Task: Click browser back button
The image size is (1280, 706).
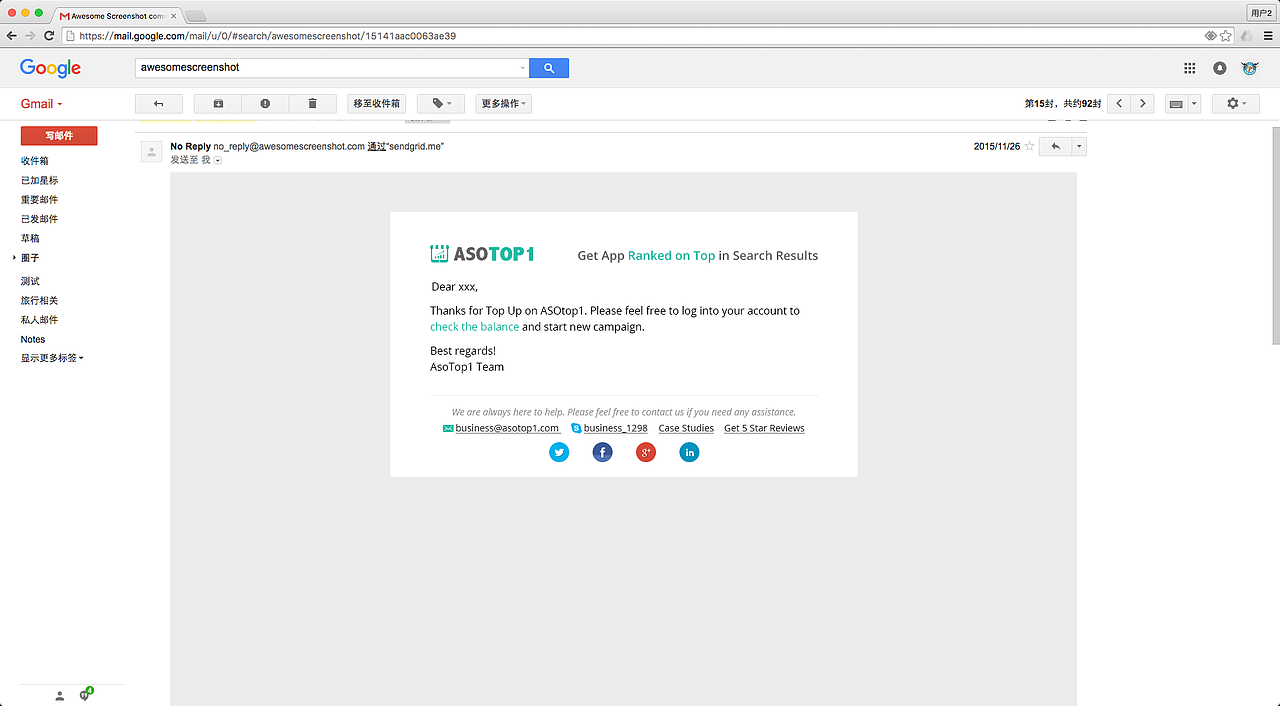Action: click(12, 36)
